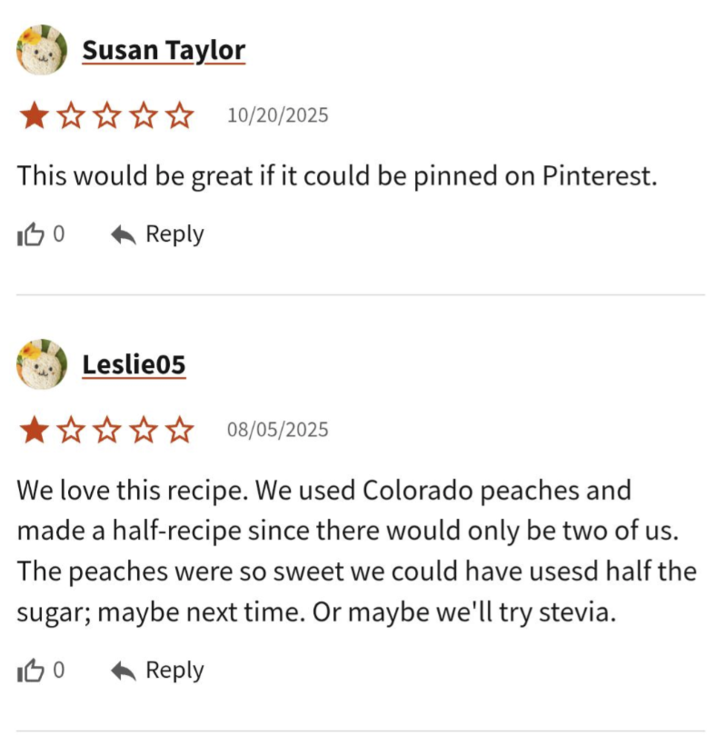Click the Reply text under the Colorado peaches review

pos(174,670)
